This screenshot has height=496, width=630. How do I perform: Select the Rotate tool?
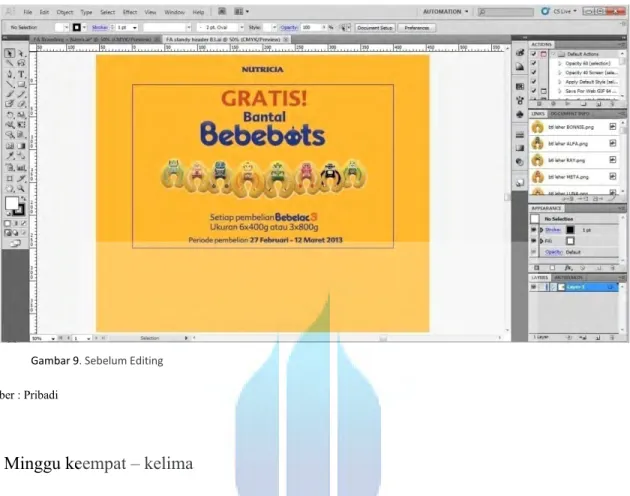pyautogui.click(x=10, y=115)
